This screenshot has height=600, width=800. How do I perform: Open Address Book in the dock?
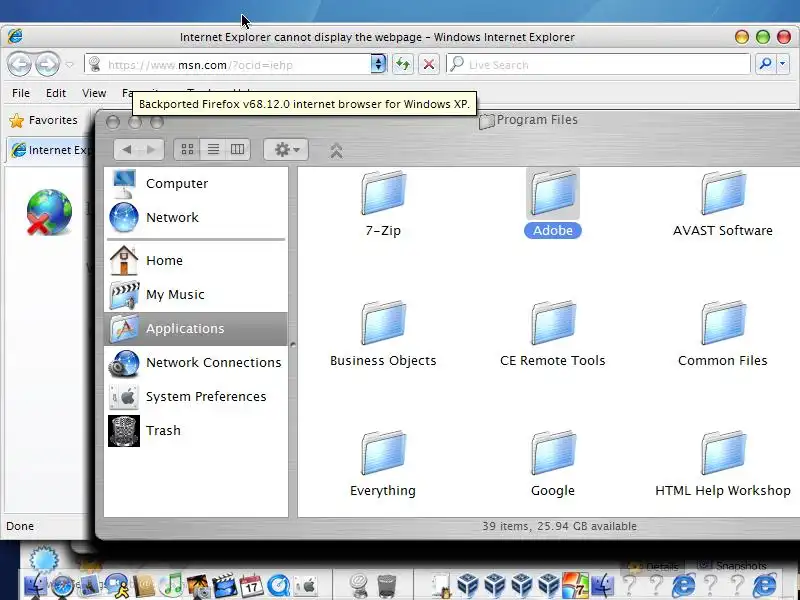click(144, 586)
